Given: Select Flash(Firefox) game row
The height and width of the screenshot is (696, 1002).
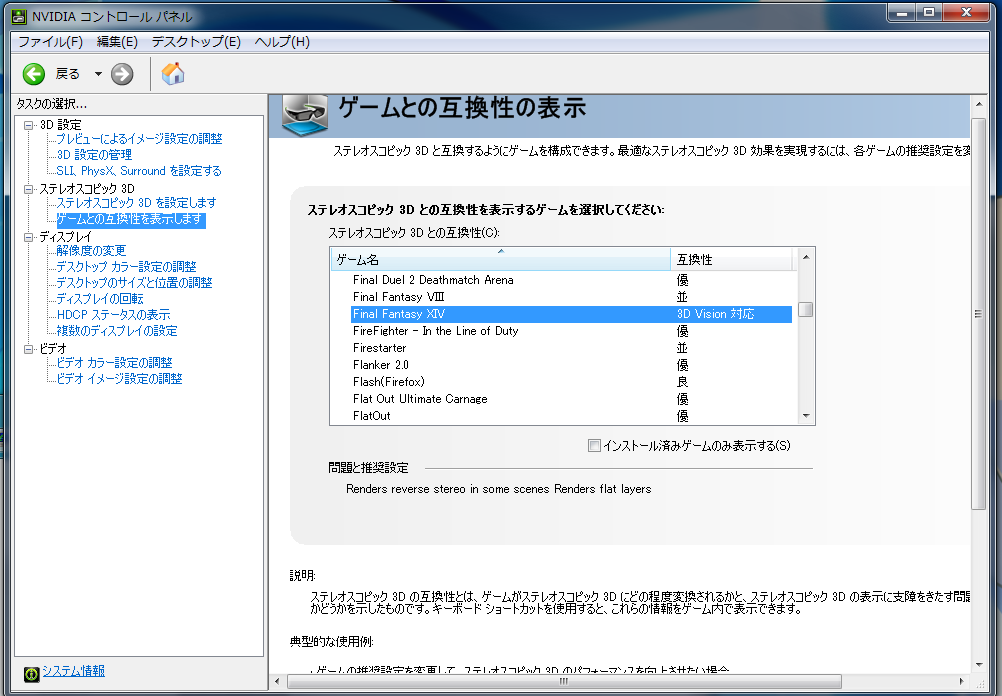Looking at the screenshot, I should [x=571, y=382].
